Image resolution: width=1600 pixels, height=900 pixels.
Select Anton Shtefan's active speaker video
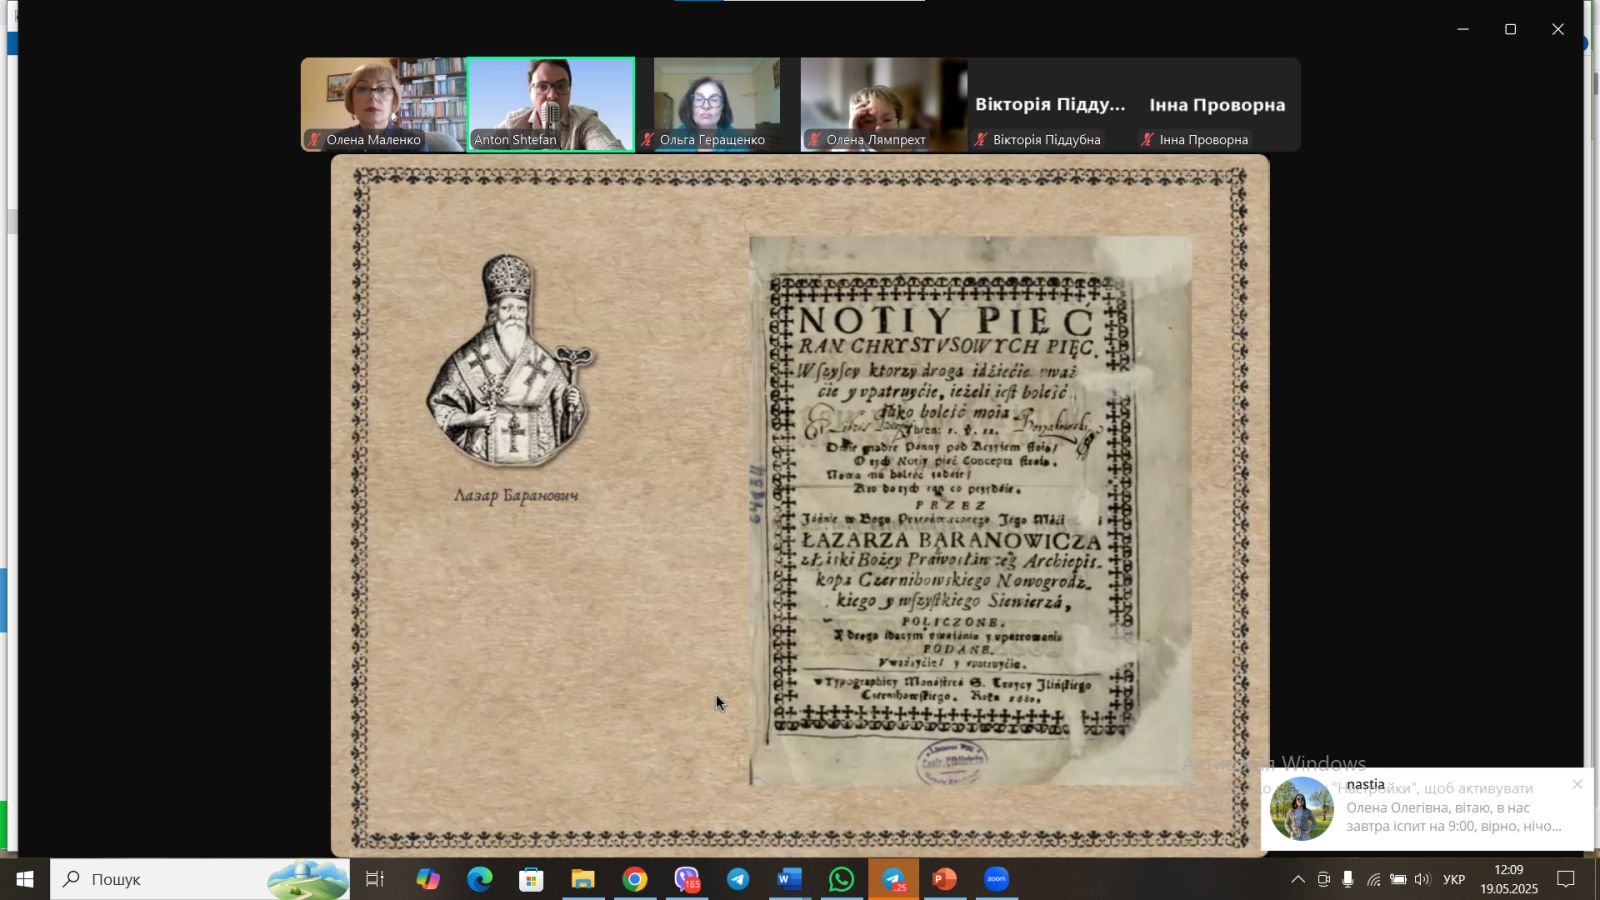551,104
